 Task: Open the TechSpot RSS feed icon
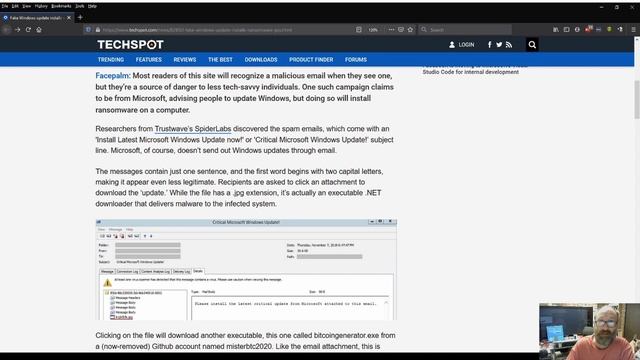tap(509, 45)
